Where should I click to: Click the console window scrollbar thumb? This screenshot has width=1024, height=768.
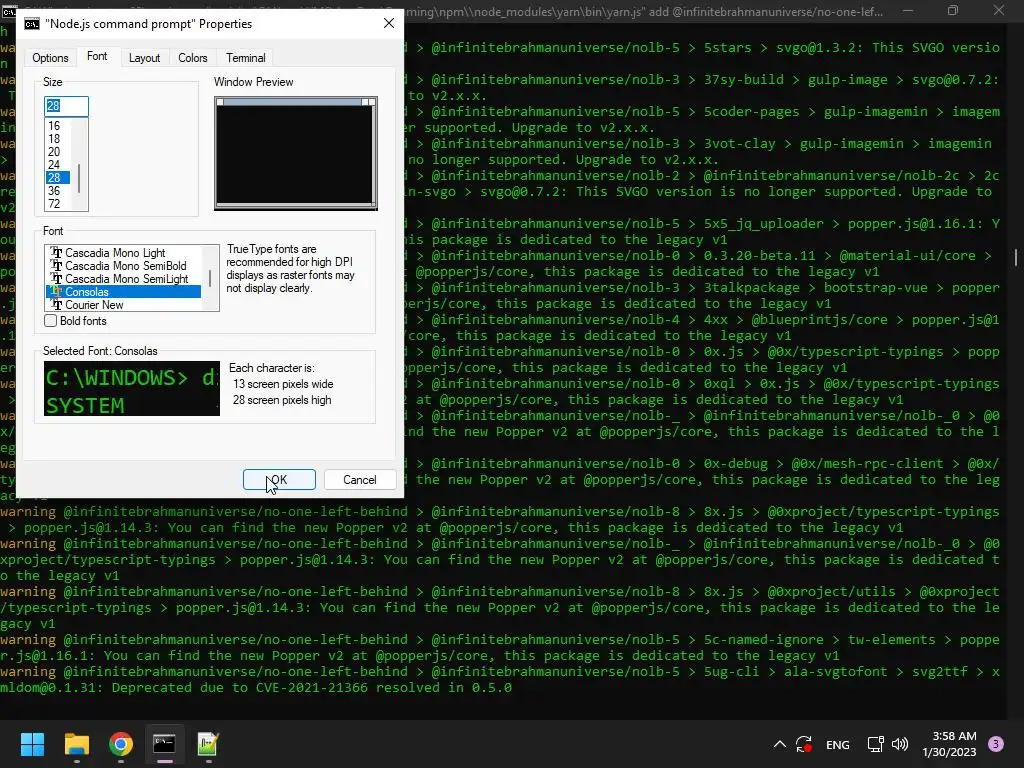[x=1016, y=257]
